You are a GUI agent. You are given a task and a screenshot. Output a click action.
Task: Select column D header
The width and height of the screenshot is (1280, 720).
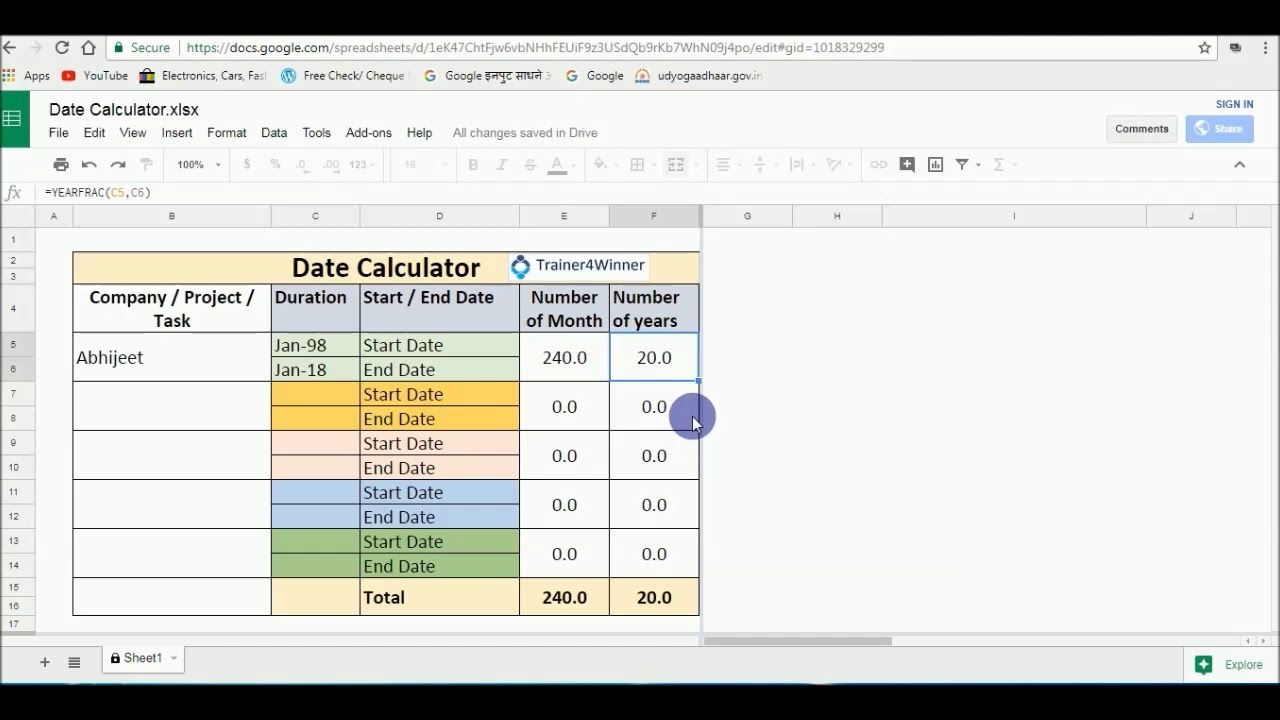pyautogui.click(x=439, y=216)
